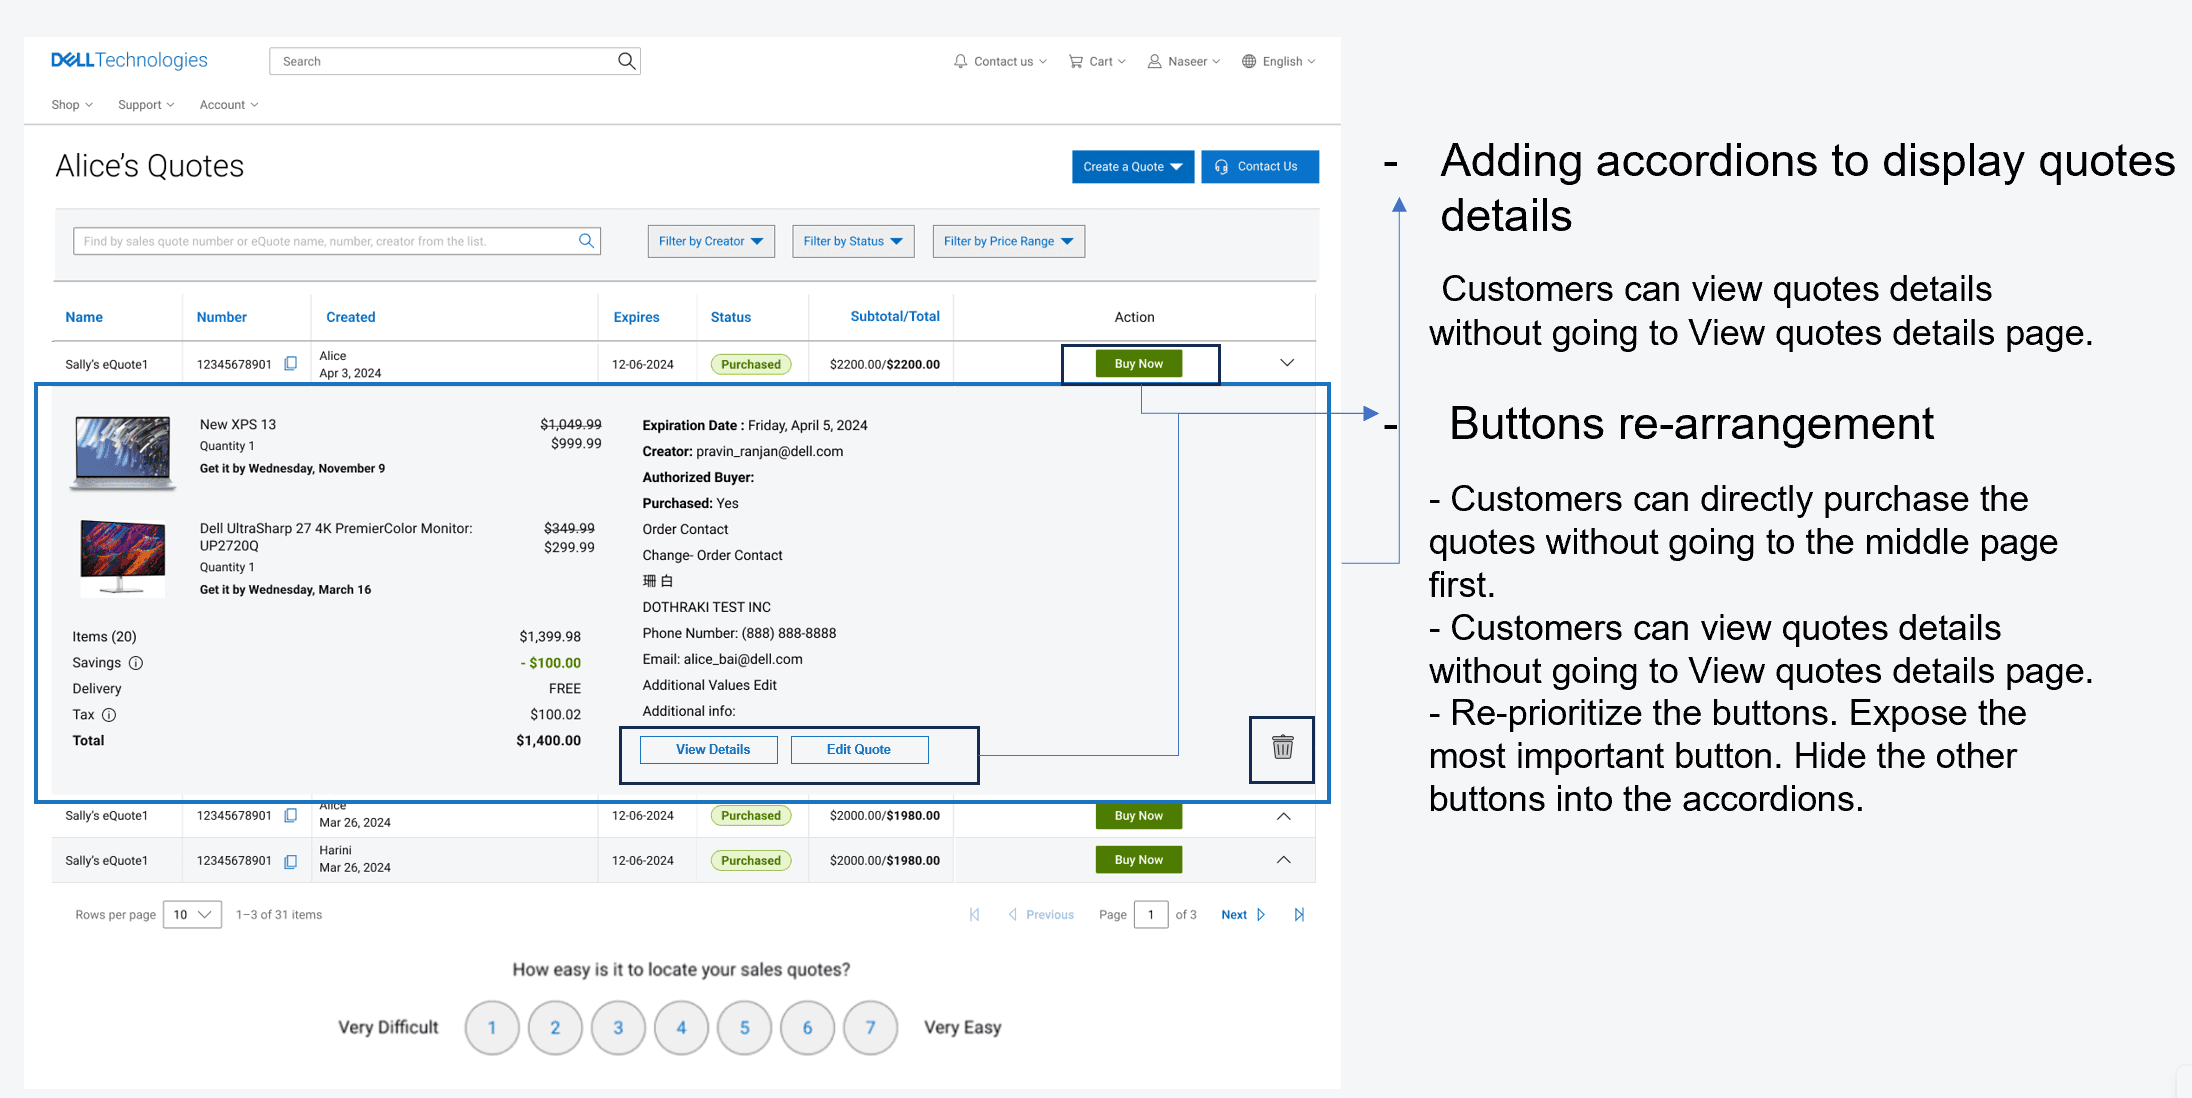The width and height of the screenshot is (2192, 1098).
Task: Click the Purchased badge on the Harini row
Action: 751,861
